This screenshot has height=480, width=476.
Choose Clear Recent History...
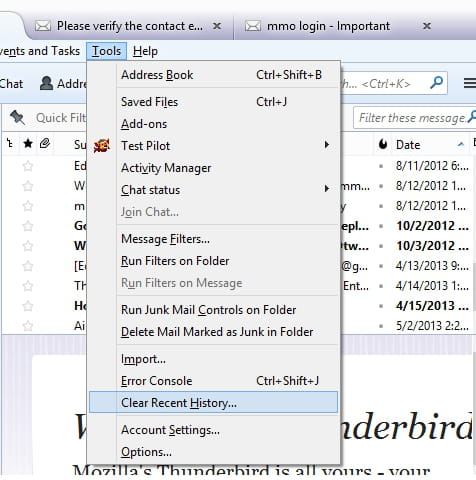coord(213,403)
